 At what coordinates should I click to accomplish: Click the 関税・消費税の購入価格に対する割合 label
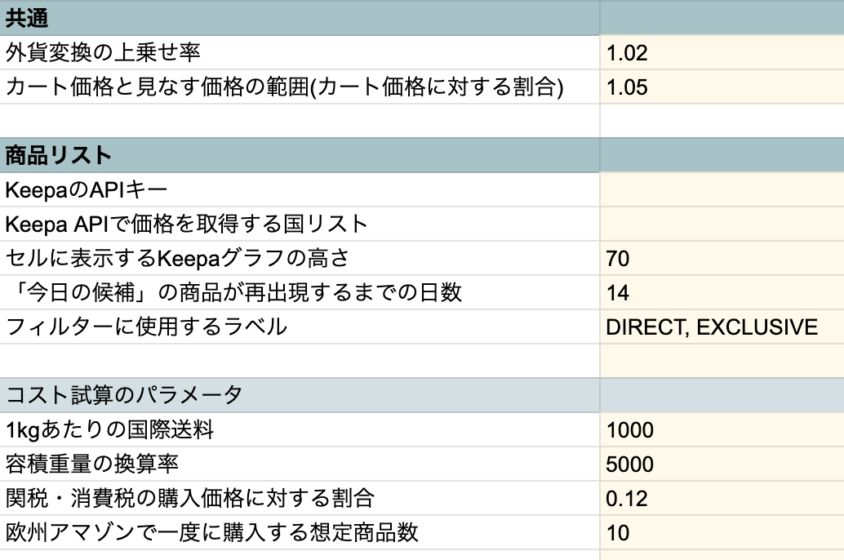coord(298,498)
